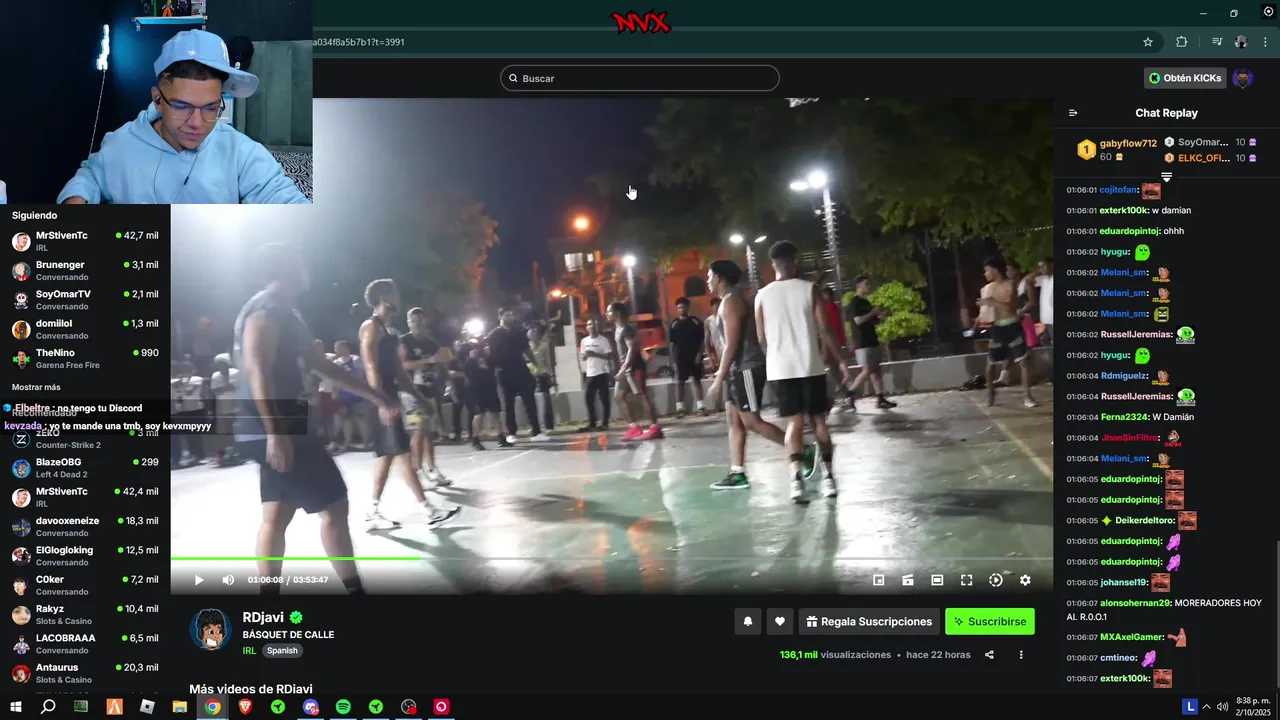Click Regala Suscripciones button

point(869,621)
